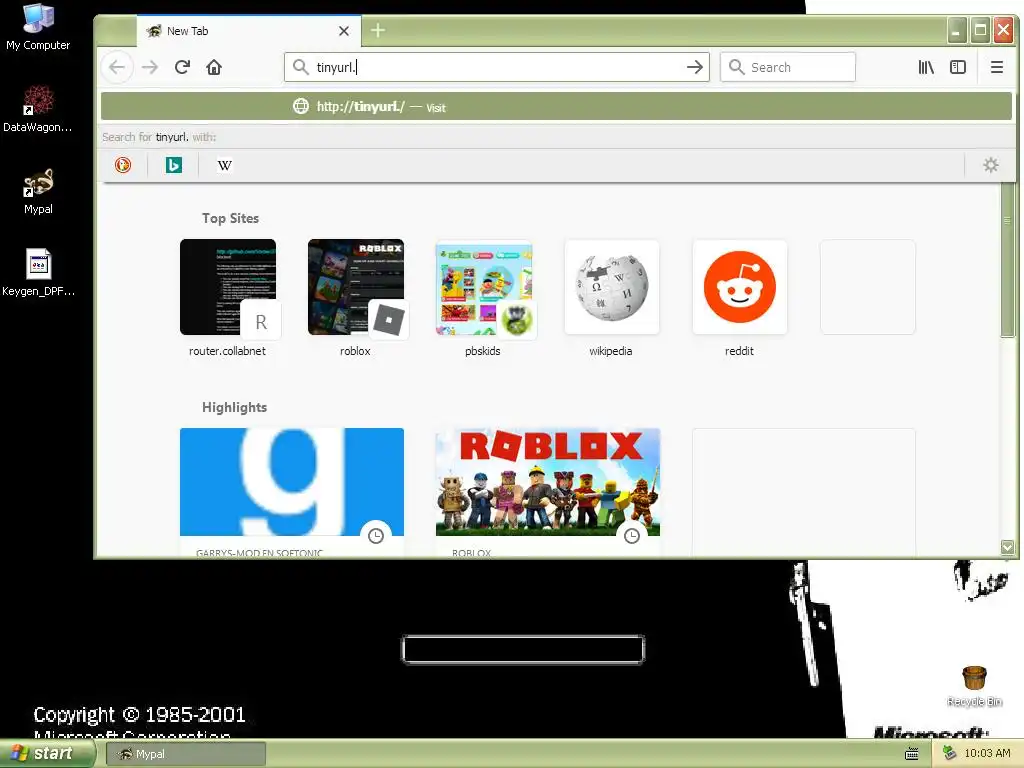Open the Windows start button
The image size is (1024, 768).
pos(46,753)
